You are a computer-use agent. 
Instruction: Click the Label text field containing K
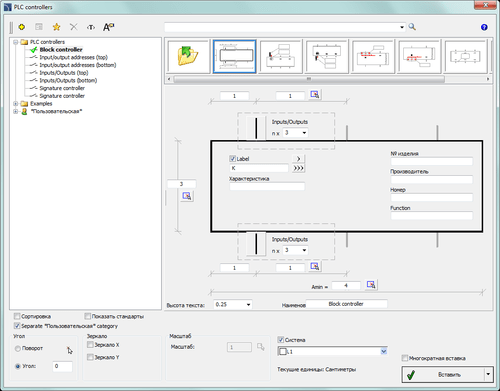tap(259, 168)
